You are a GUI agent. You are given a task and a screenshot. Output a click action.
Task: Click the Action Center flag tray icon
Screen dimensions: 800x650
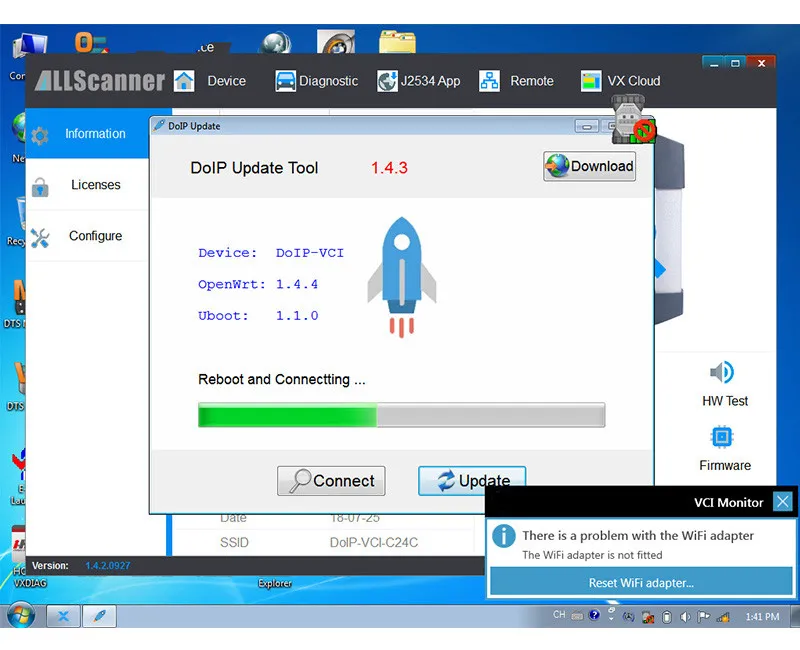point(704,617)
